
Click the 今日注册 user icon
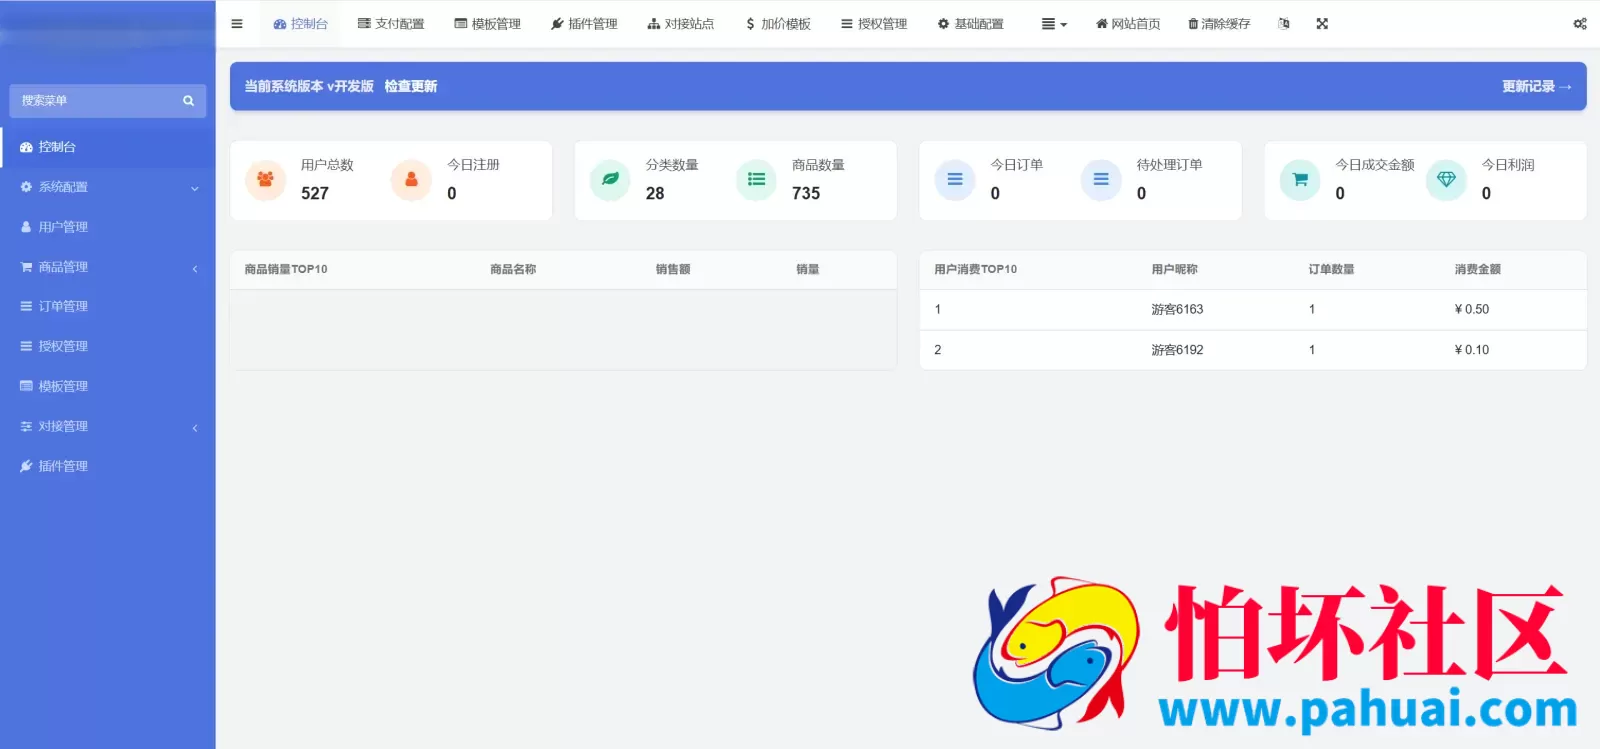coord(411,180)
